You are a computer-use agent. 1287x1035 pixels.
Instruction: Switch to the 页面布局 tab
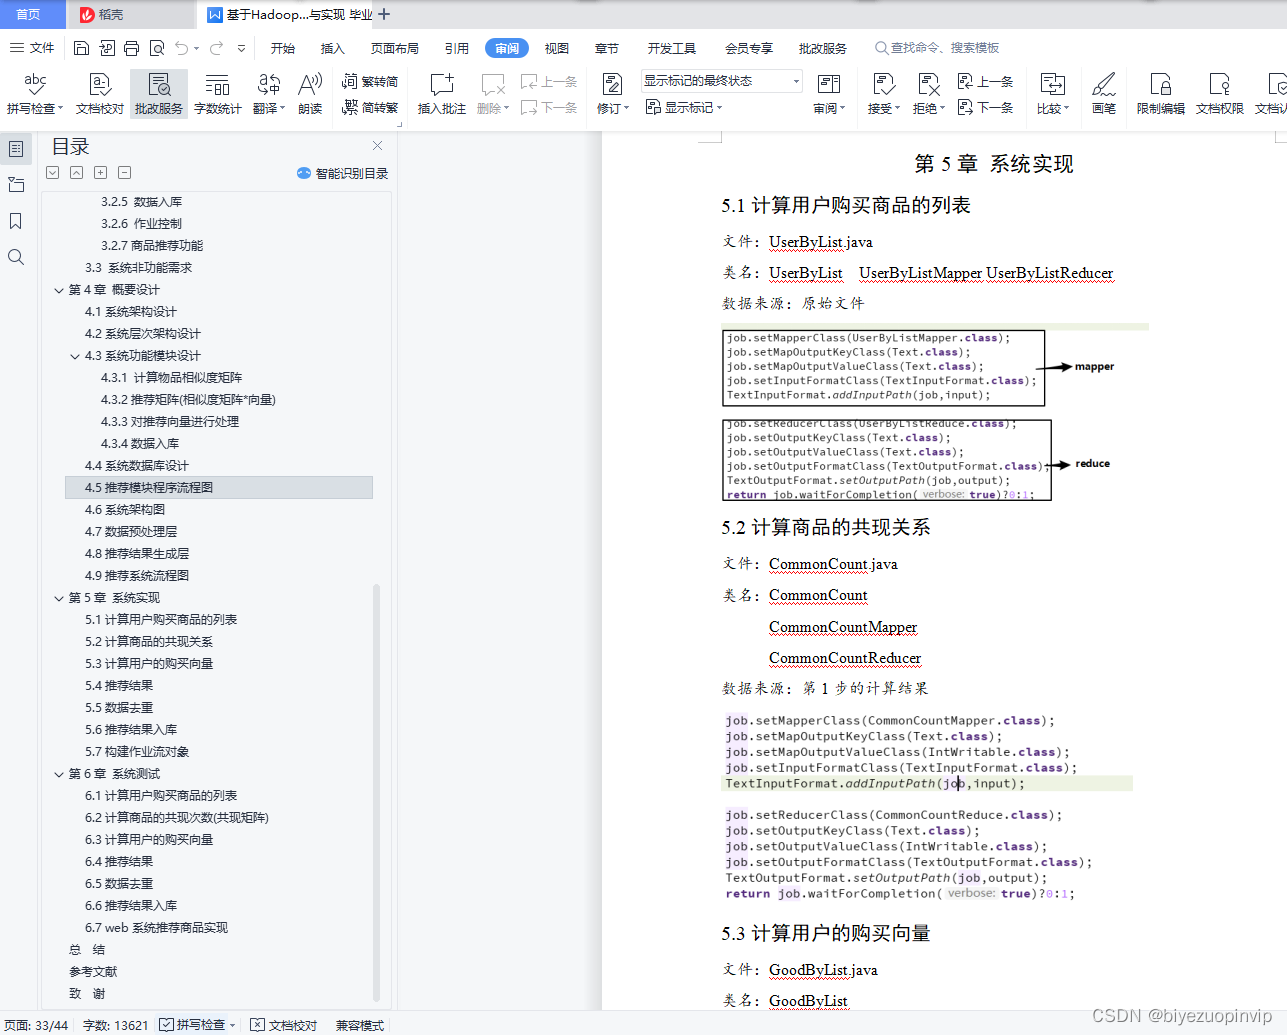click(x=394, y=48)
